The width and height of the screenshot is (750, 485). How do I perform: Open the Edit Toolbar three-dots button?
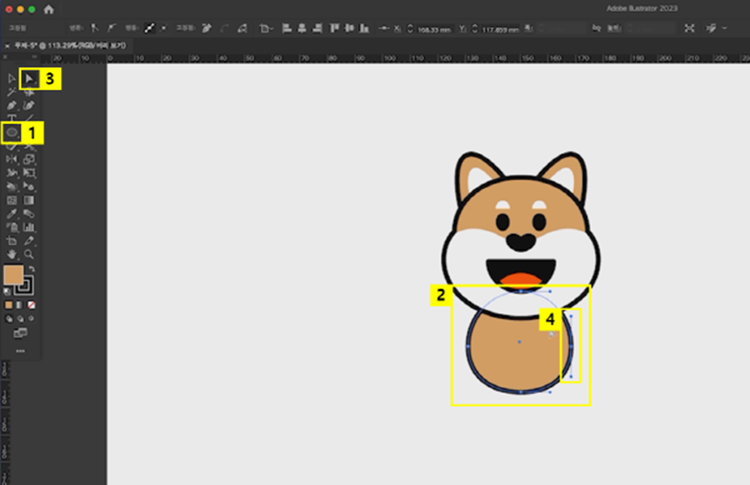click(x=20, y=351)
